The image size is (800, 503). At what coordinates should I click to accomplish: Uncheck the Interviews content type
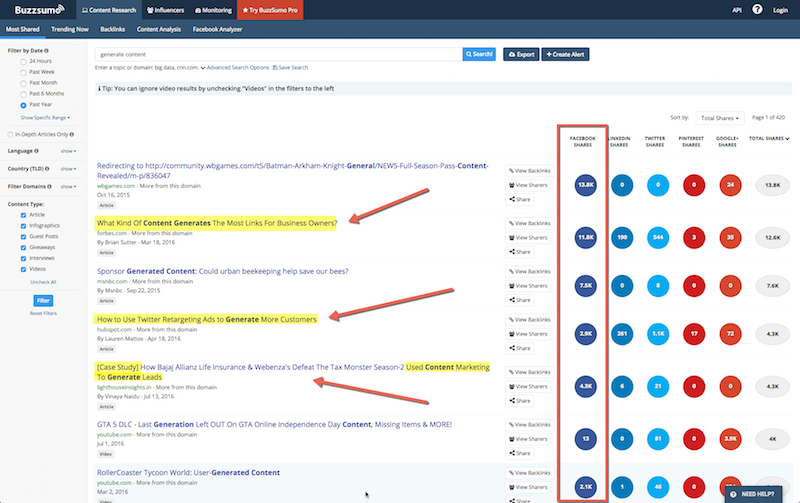23,259
